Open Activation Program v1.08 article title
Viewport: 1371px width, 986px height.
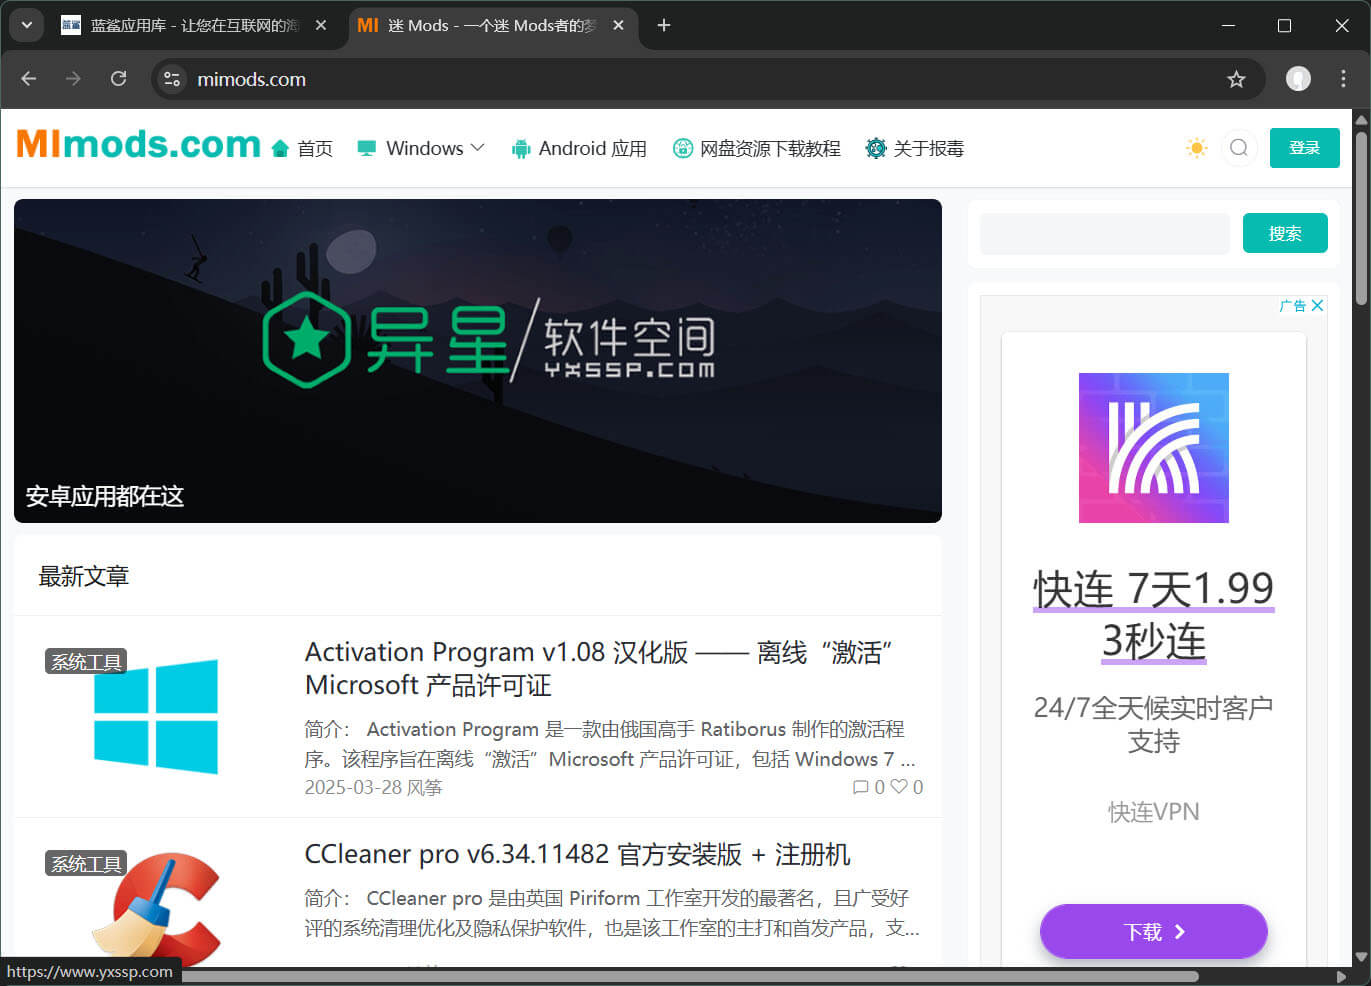(598, 668)
